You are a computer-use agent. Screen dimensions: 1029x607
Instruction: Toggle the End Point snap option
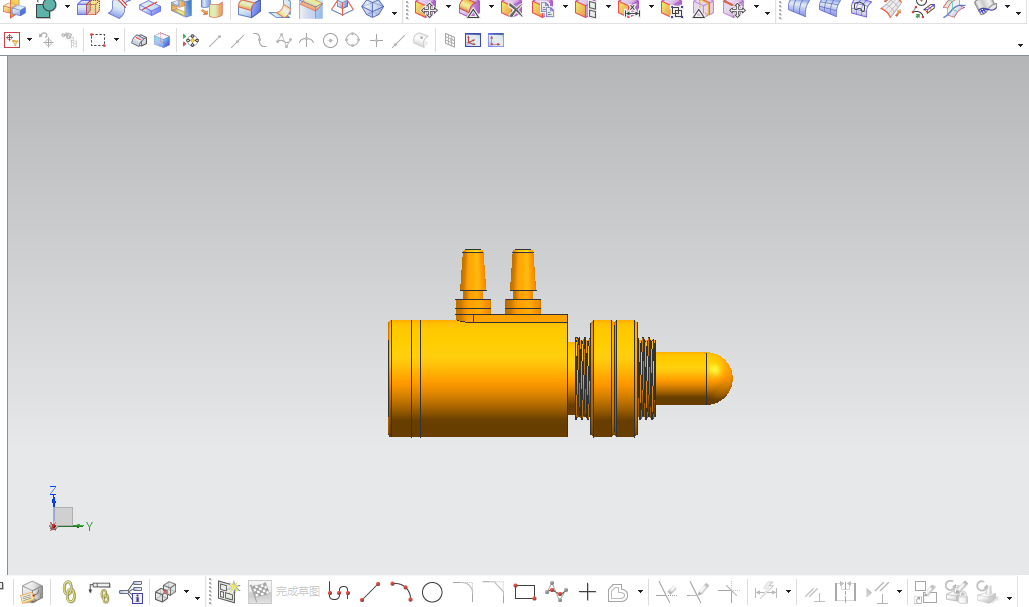click(x=215, y=41)
